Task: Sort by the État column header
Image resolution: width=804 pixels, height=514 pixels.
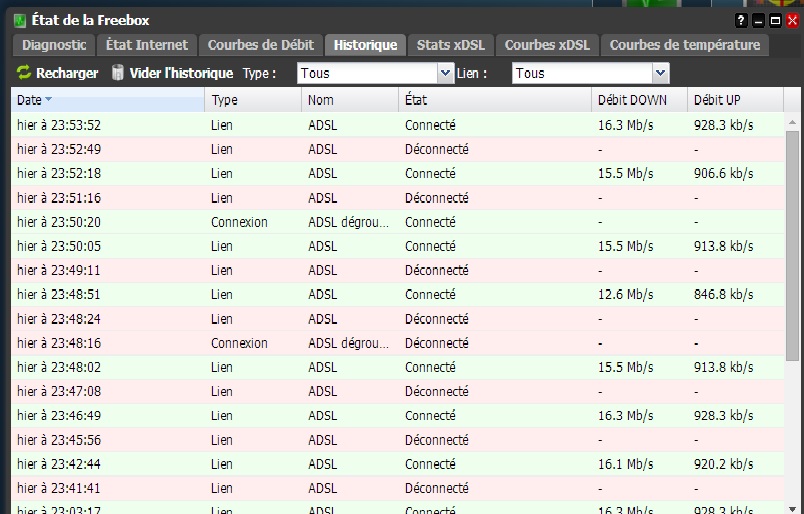Action: 495,100
